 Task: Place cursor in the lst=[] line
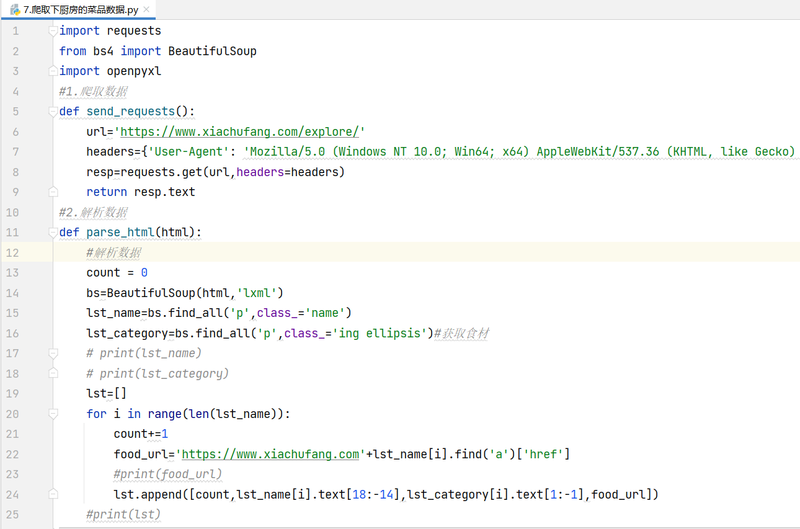click(x=106, y=393)
